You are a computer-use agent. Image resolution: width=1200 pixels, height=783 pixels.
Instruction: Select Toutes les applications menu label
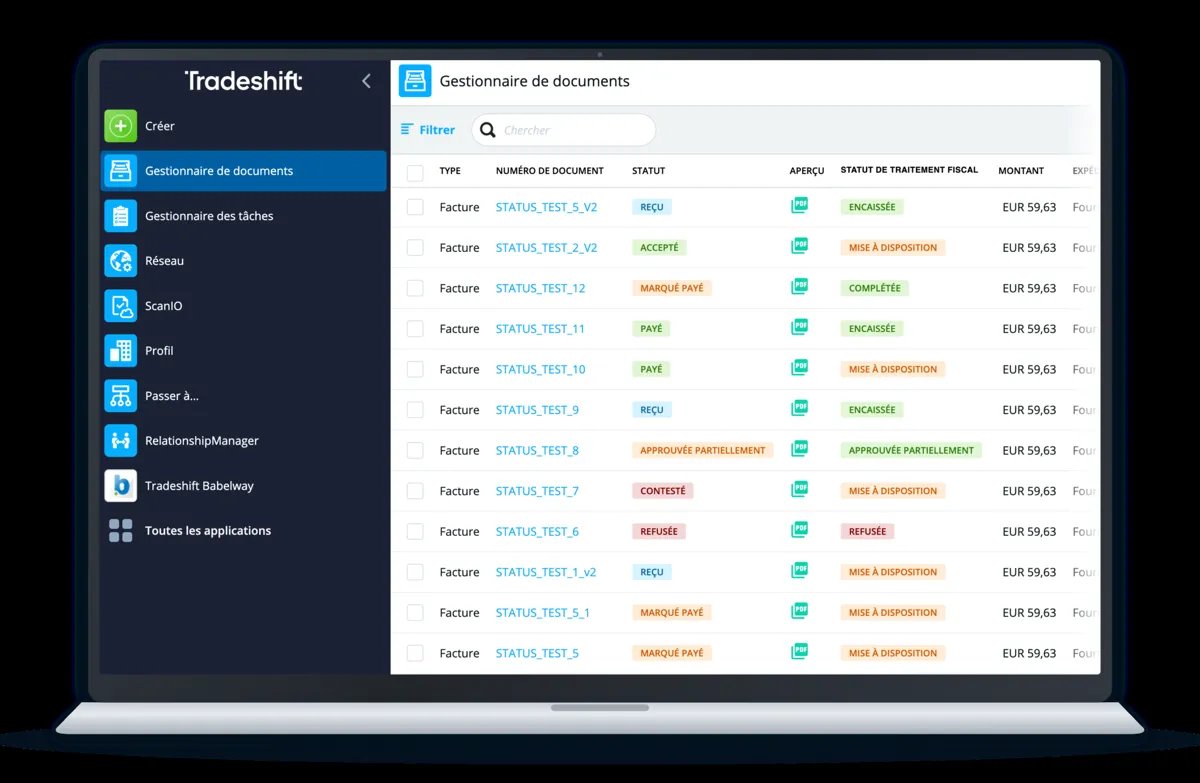[x=208, y=531]
